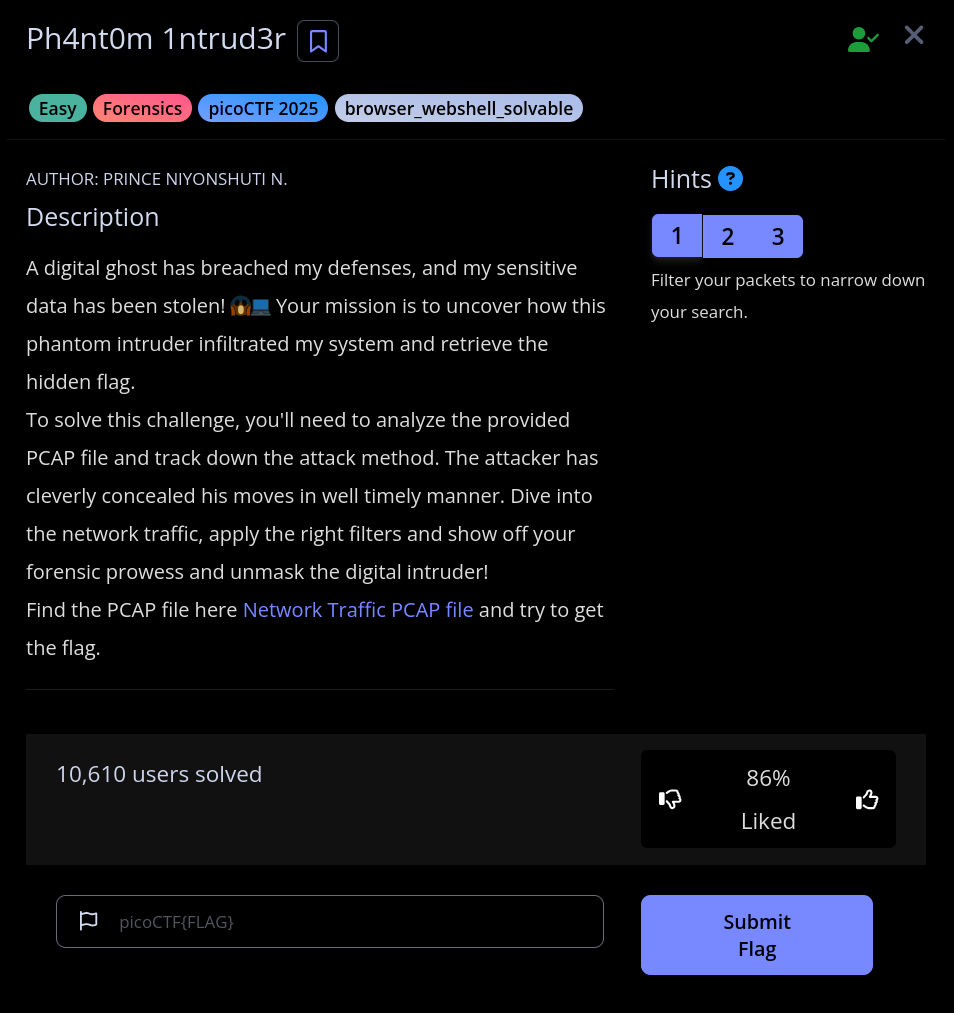
Task: Open hint tab 2
Action: [728, 236]
